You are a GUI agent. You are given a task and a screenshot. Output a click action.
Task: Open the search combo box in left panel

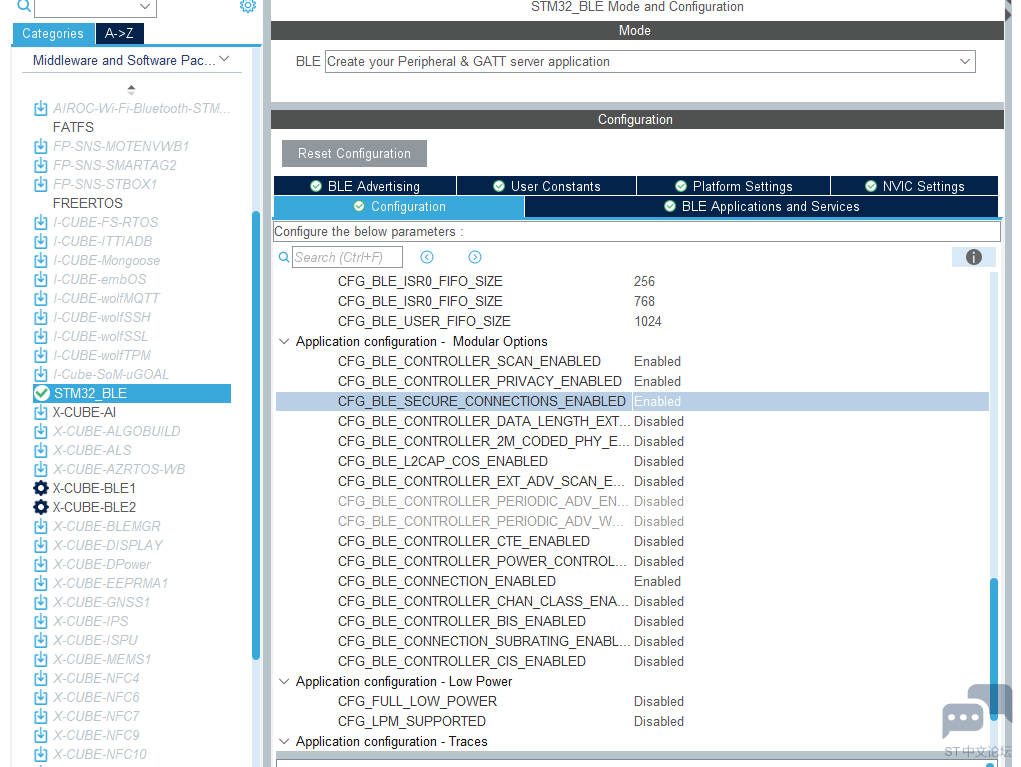[x=95, y=7]
